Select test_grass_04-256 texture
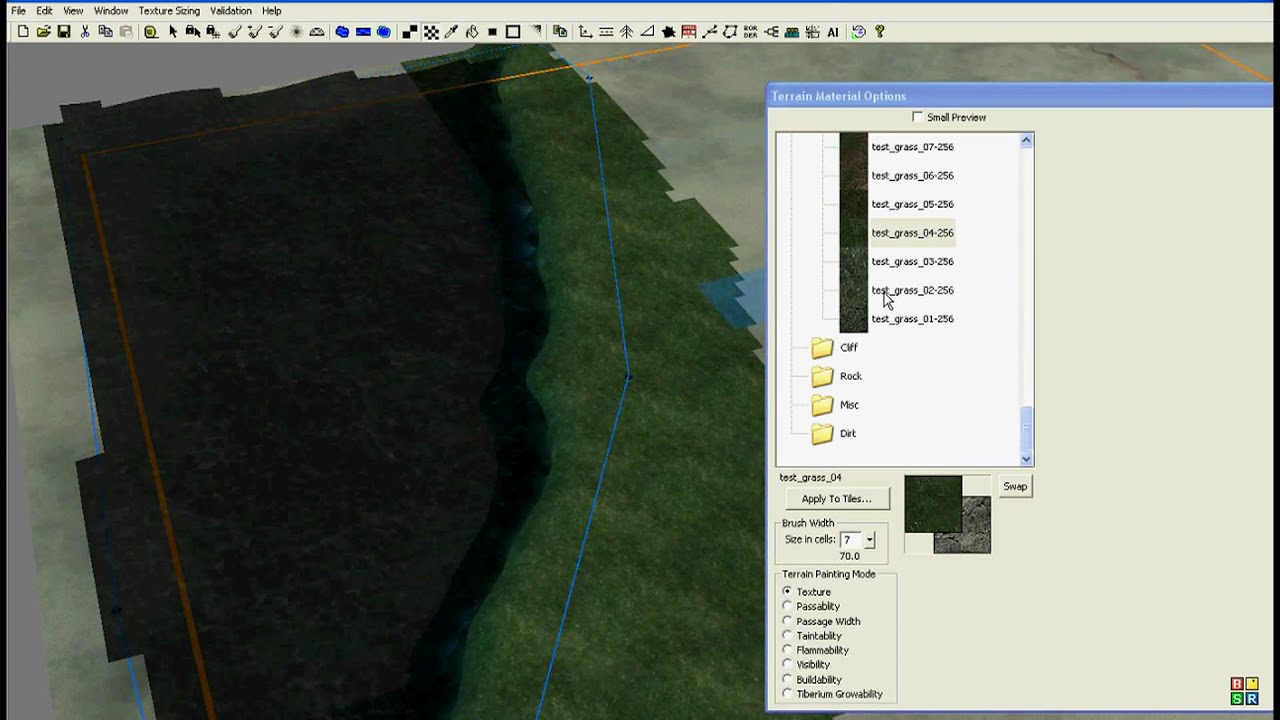Viewport: 1280px width, 720px height. [x=912, y=233]
